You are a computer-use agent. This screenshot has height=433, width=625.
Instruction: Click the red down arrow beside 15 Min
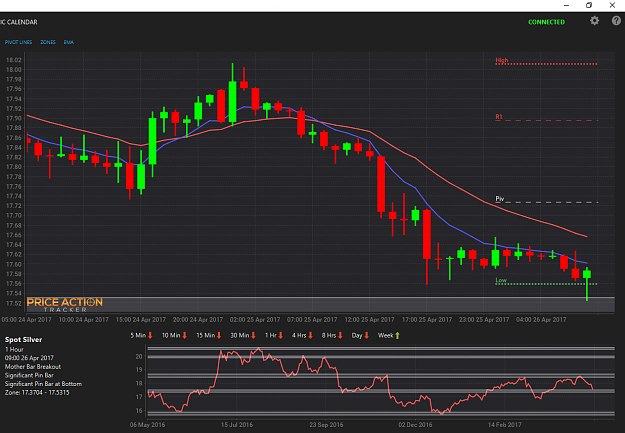(219, 336)
